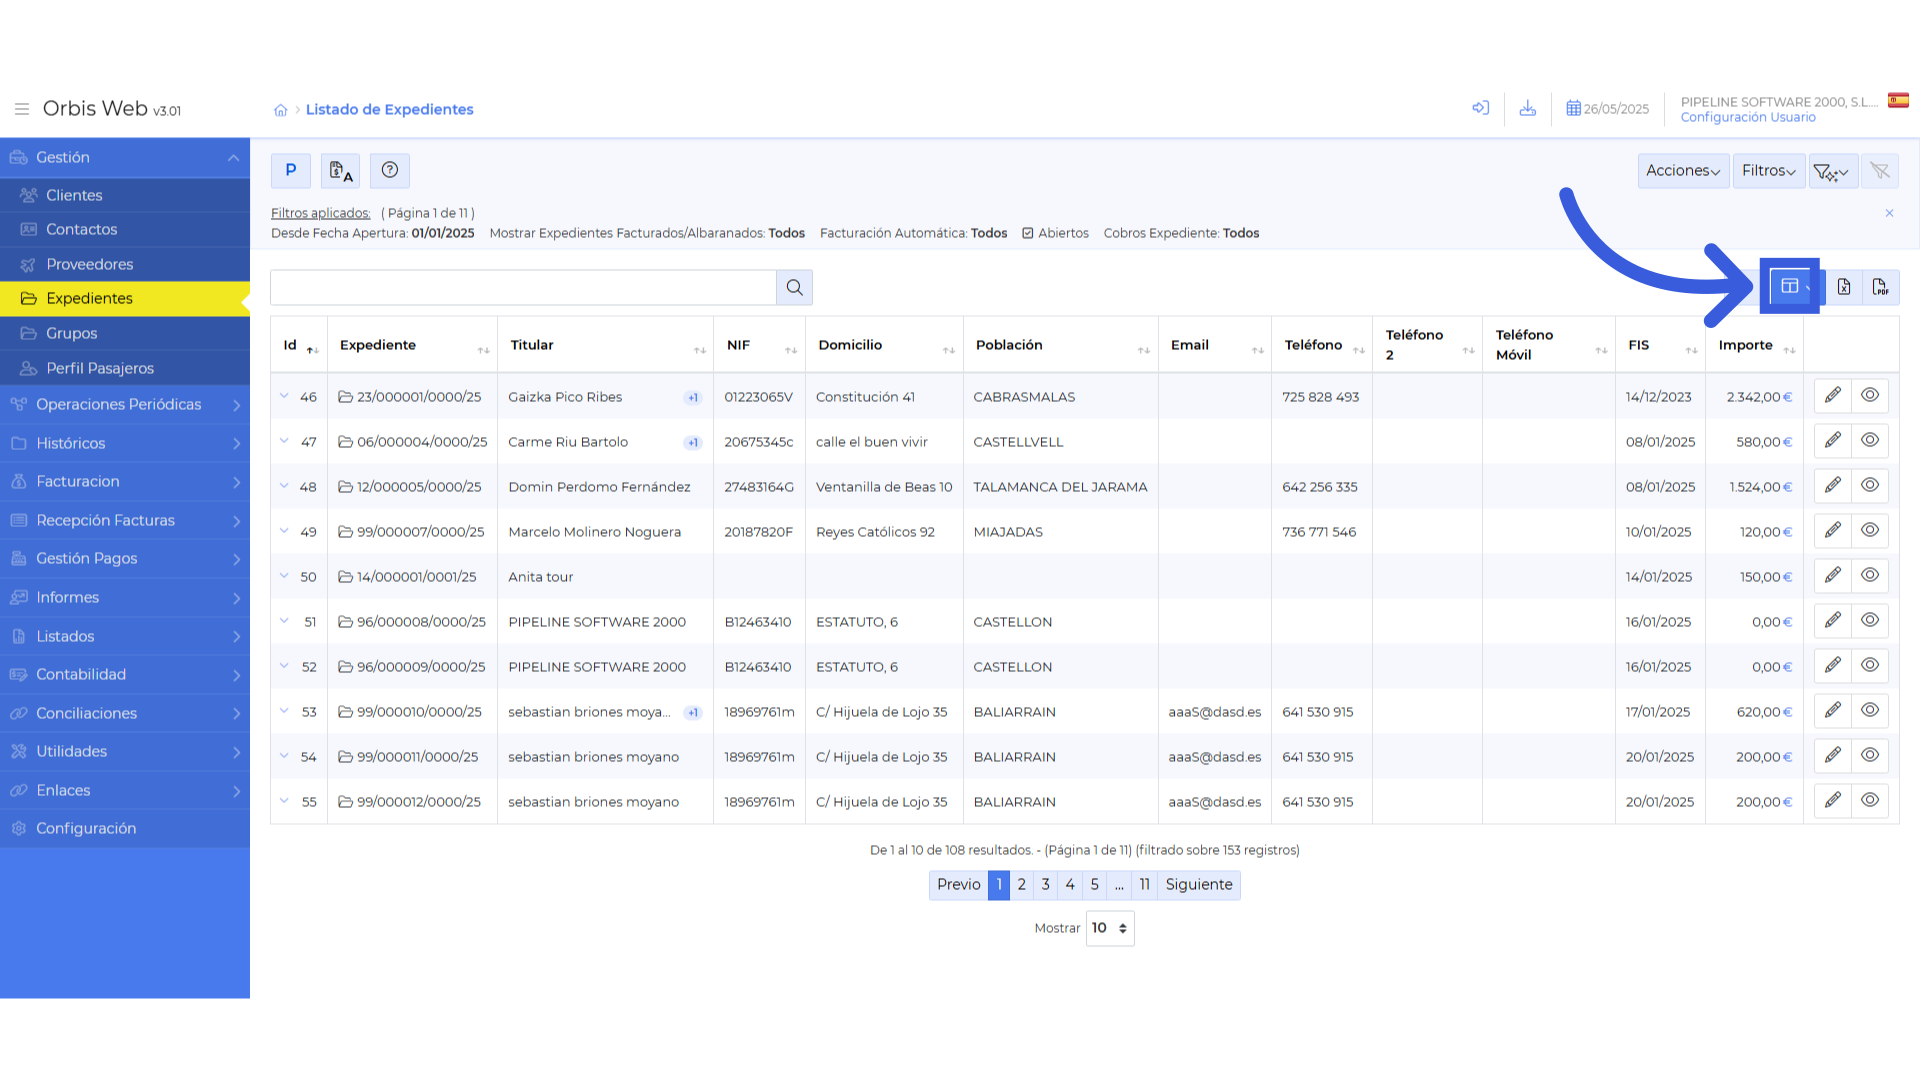
Task: View expediente of Domin Perdomo Fernández
Action: click(1870, 486)
